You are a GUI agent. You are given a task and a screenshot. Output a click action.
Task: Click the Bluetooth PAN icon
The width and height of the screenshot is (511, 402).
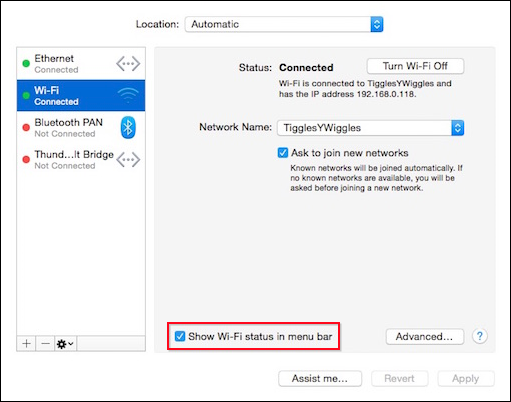[128, 127]
